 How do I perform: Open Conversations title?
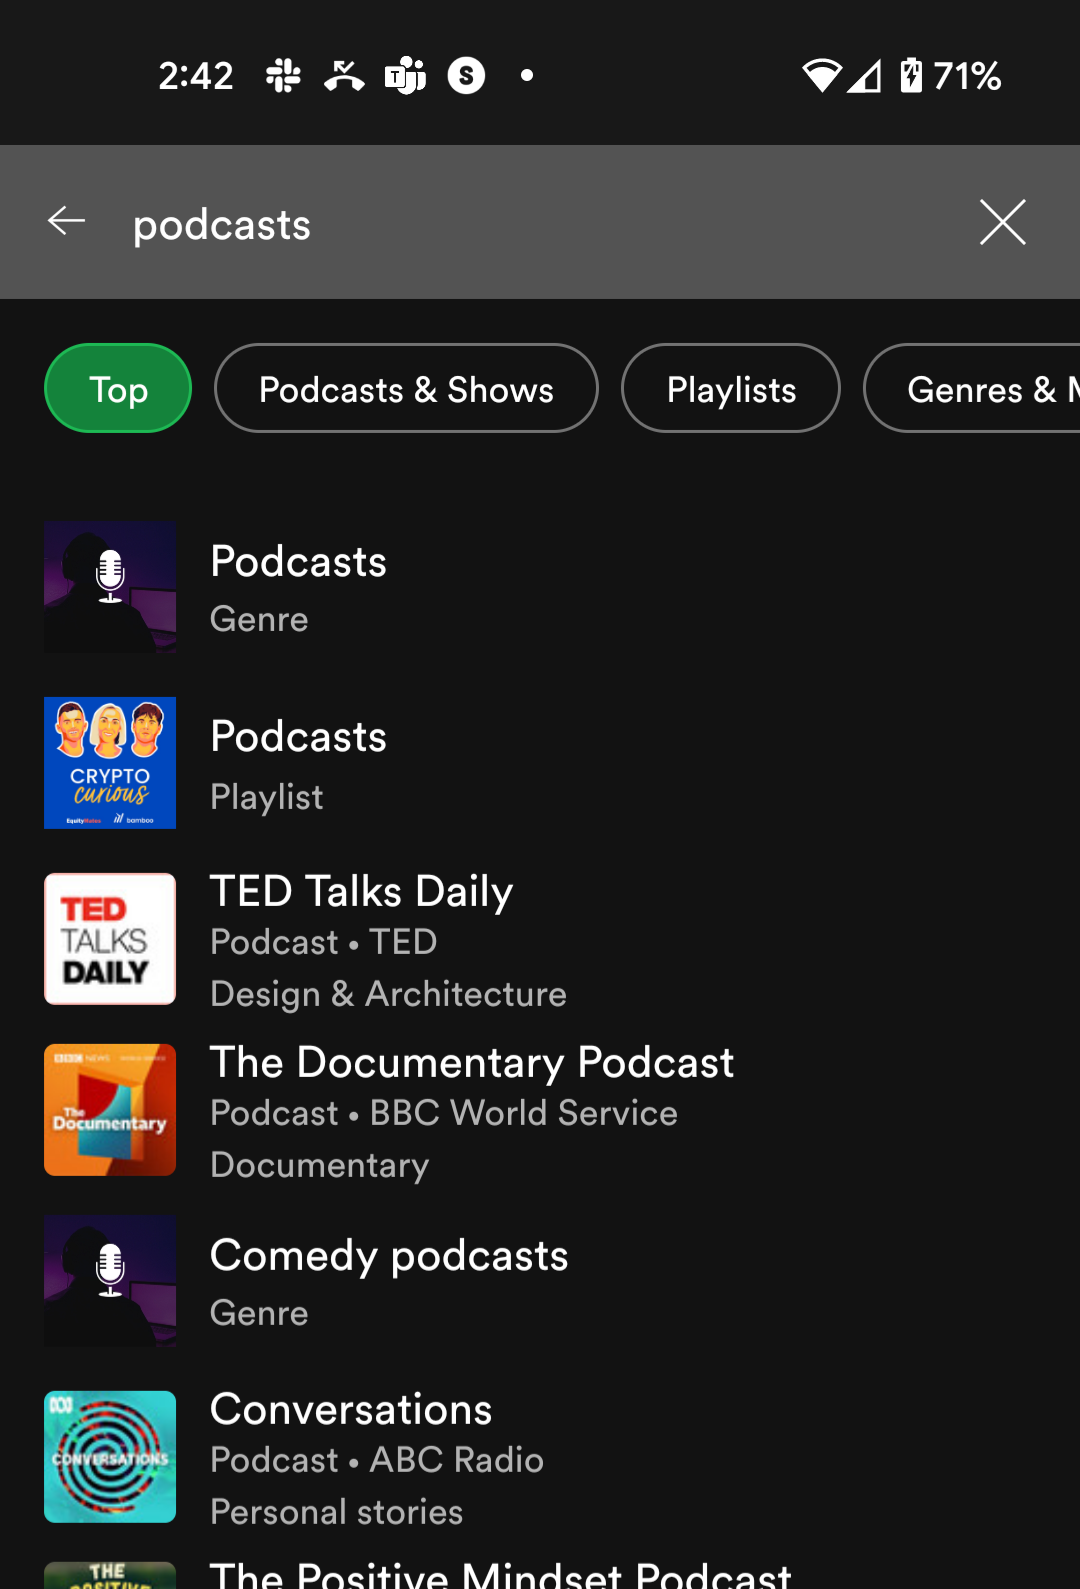(351, 1409)
